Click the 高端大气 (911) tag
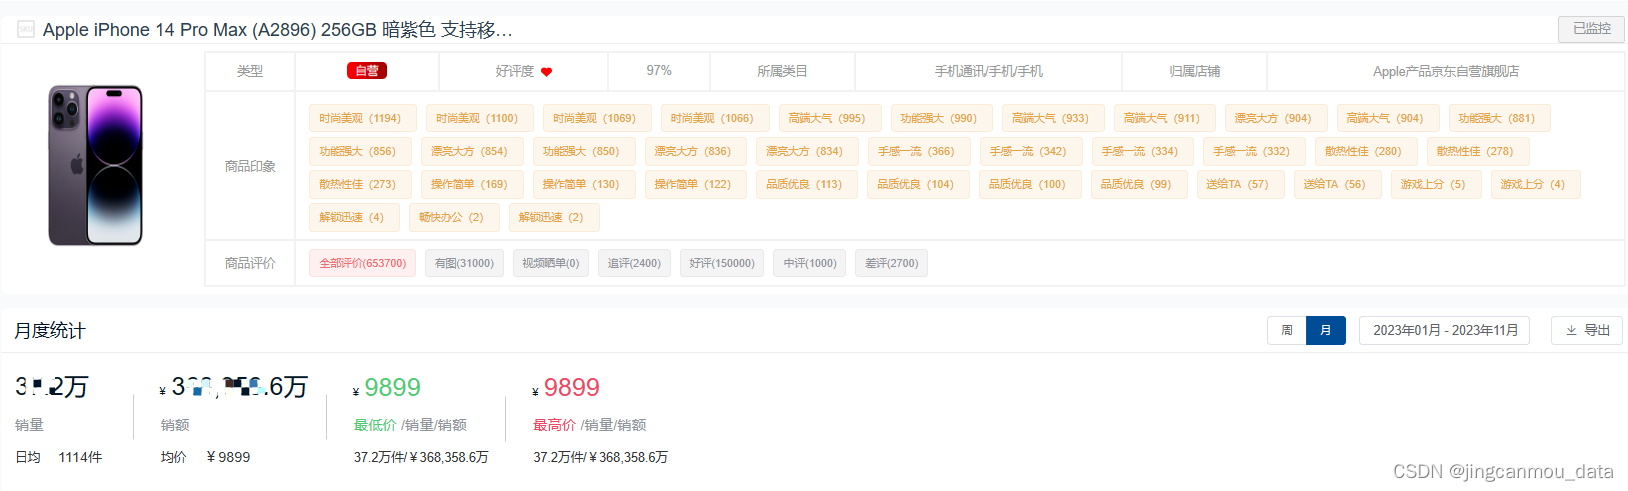 click(1164, 118)
